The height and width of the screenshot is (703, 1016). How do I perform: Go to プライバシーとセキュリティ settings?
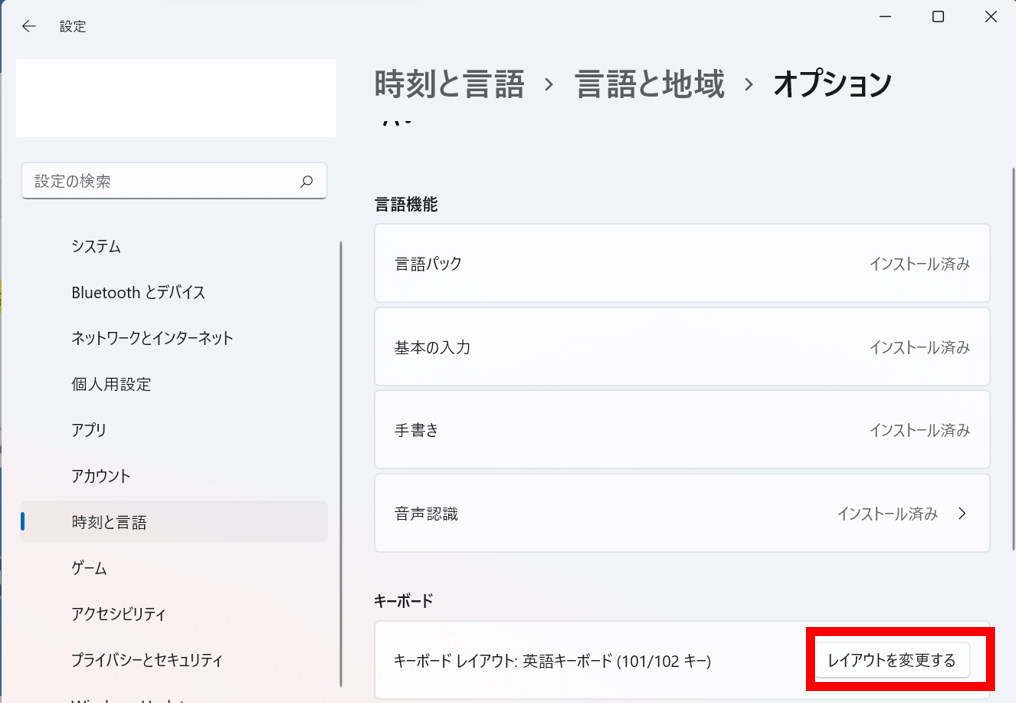[x=147, y=661]
